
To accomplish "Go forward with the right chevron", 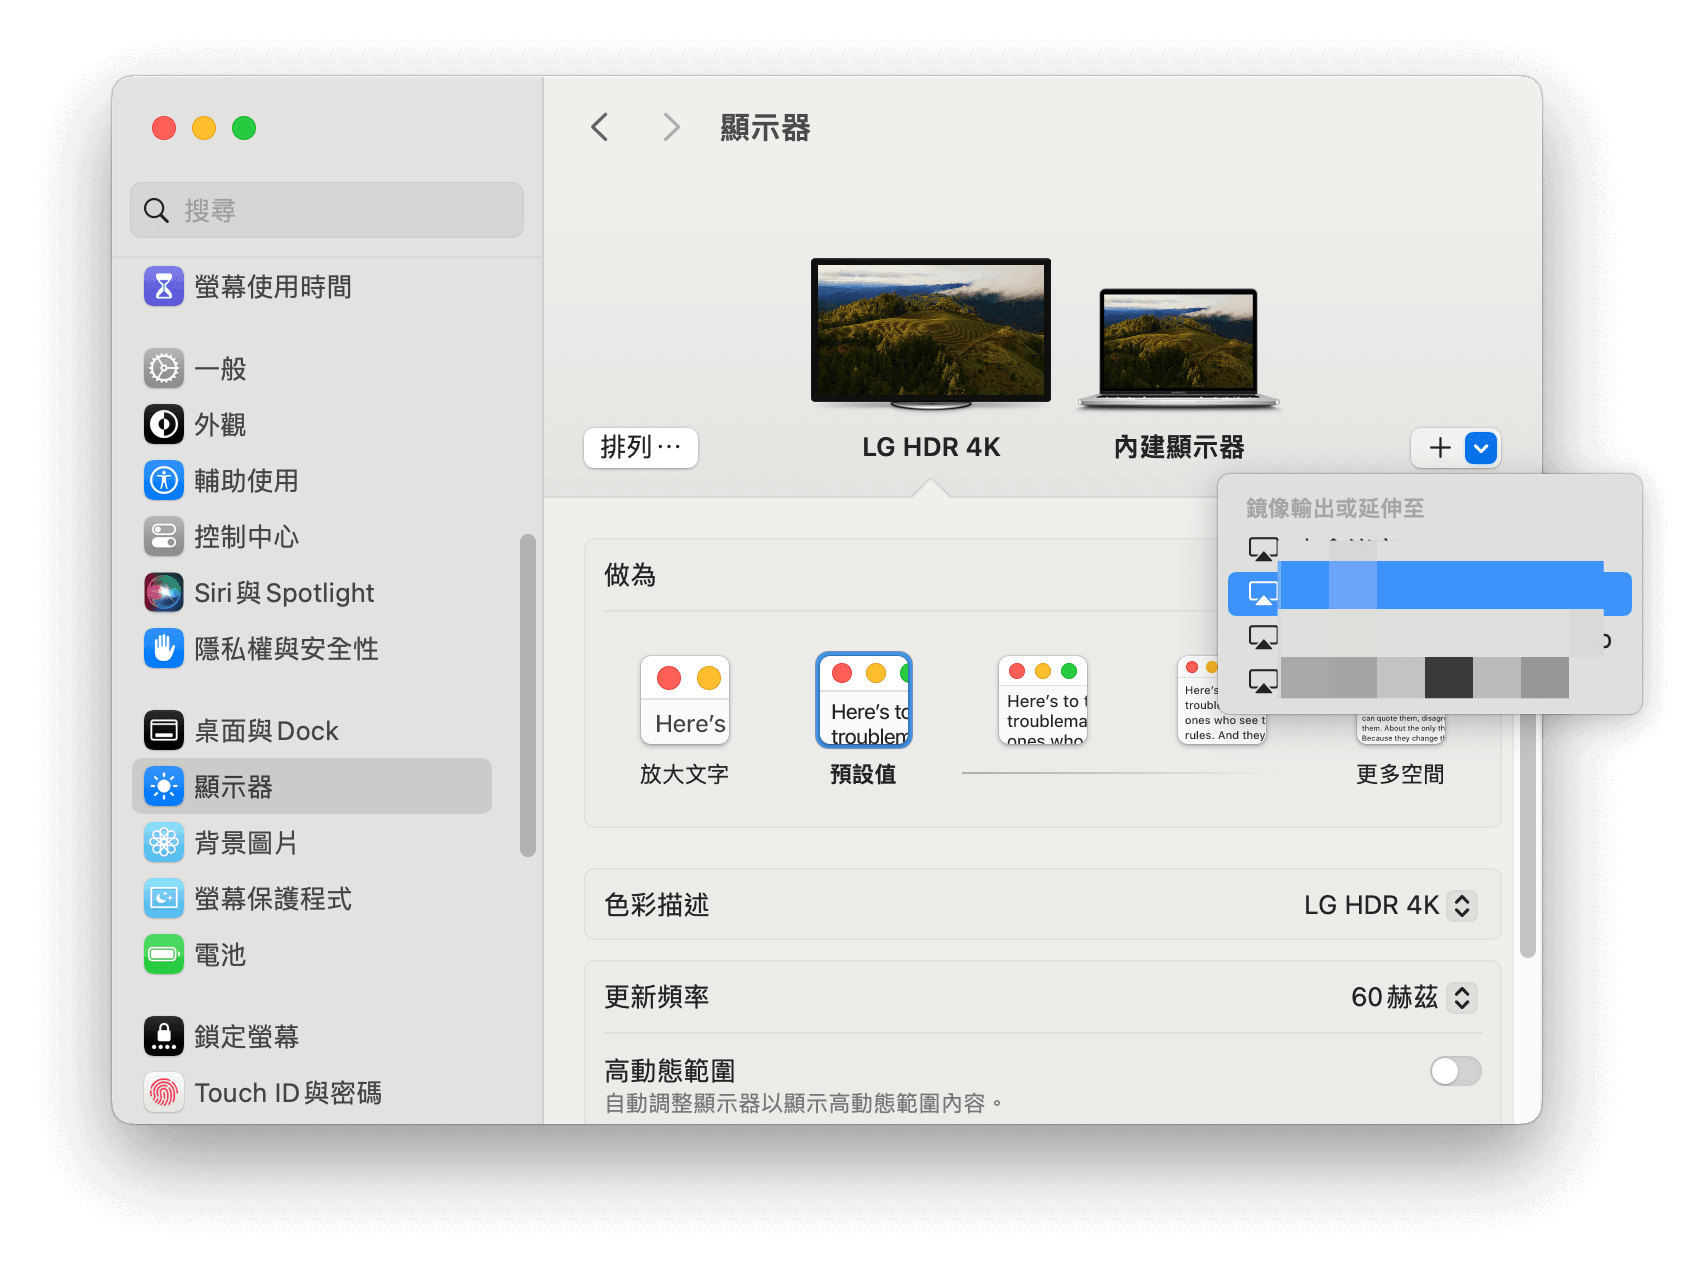I will pyautogui.click(x=671, y=127).
